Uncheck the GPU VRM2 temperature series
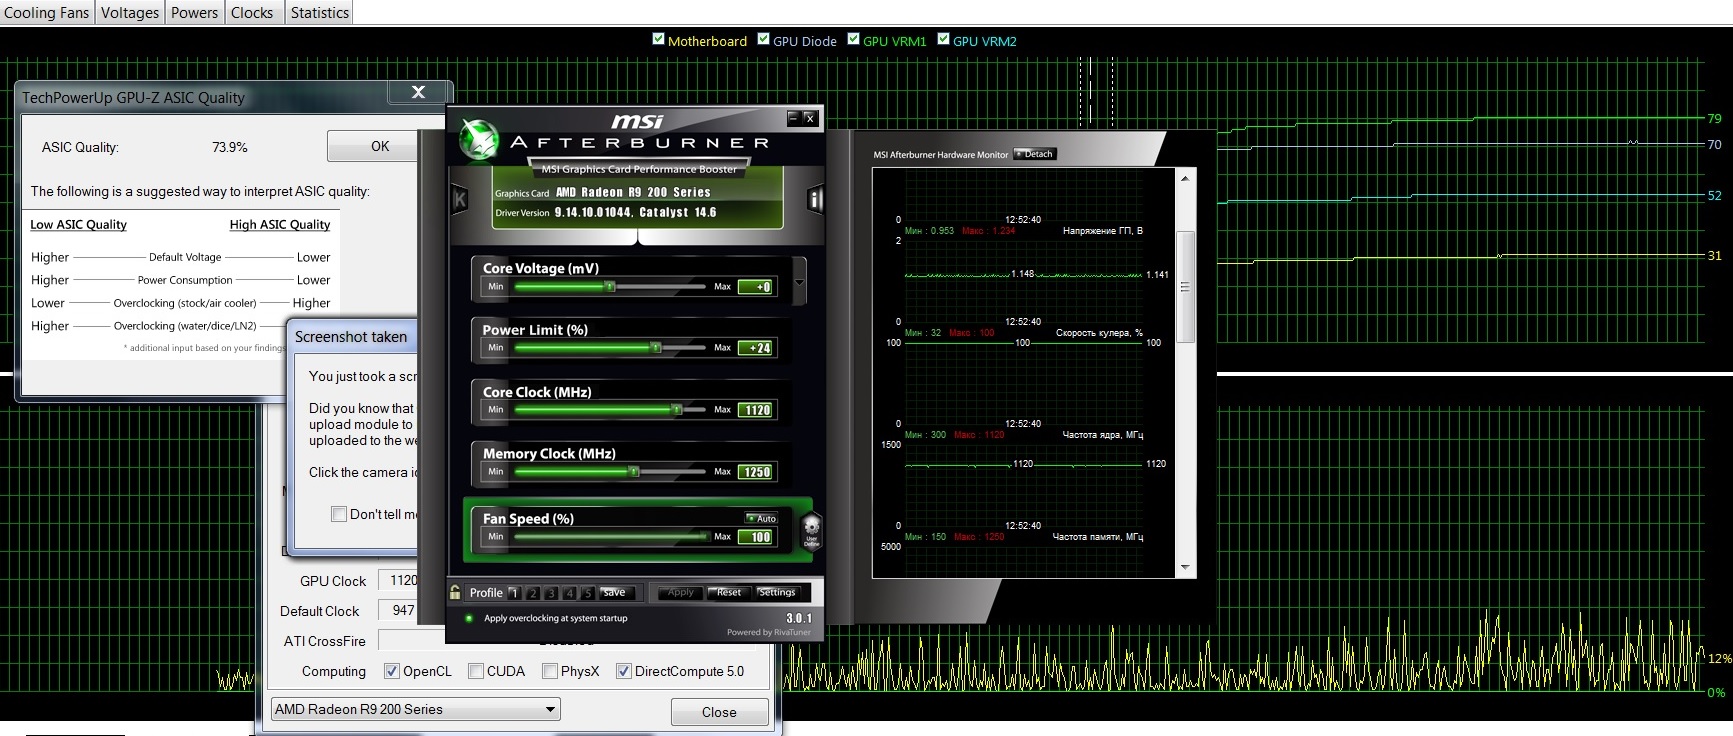Screen dimensions: 1733x736 943,40
